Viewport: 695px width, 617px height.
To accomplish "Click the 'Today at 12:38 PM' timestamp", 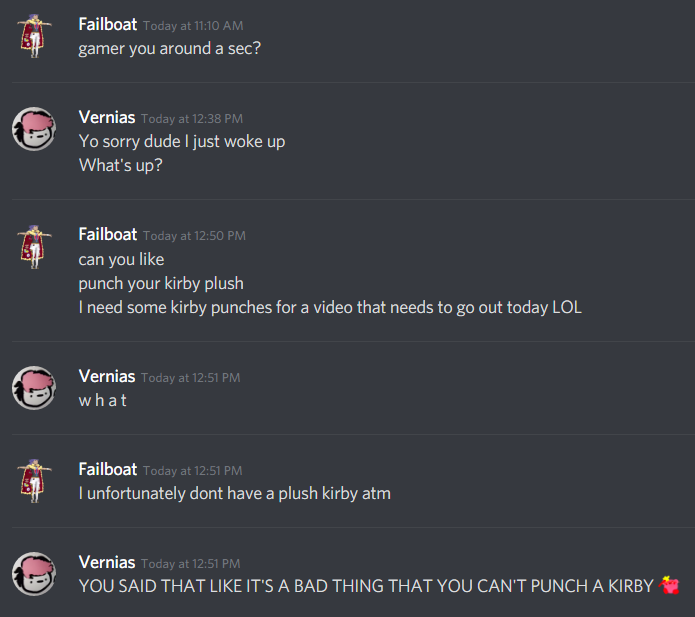I will pos(192,119).
